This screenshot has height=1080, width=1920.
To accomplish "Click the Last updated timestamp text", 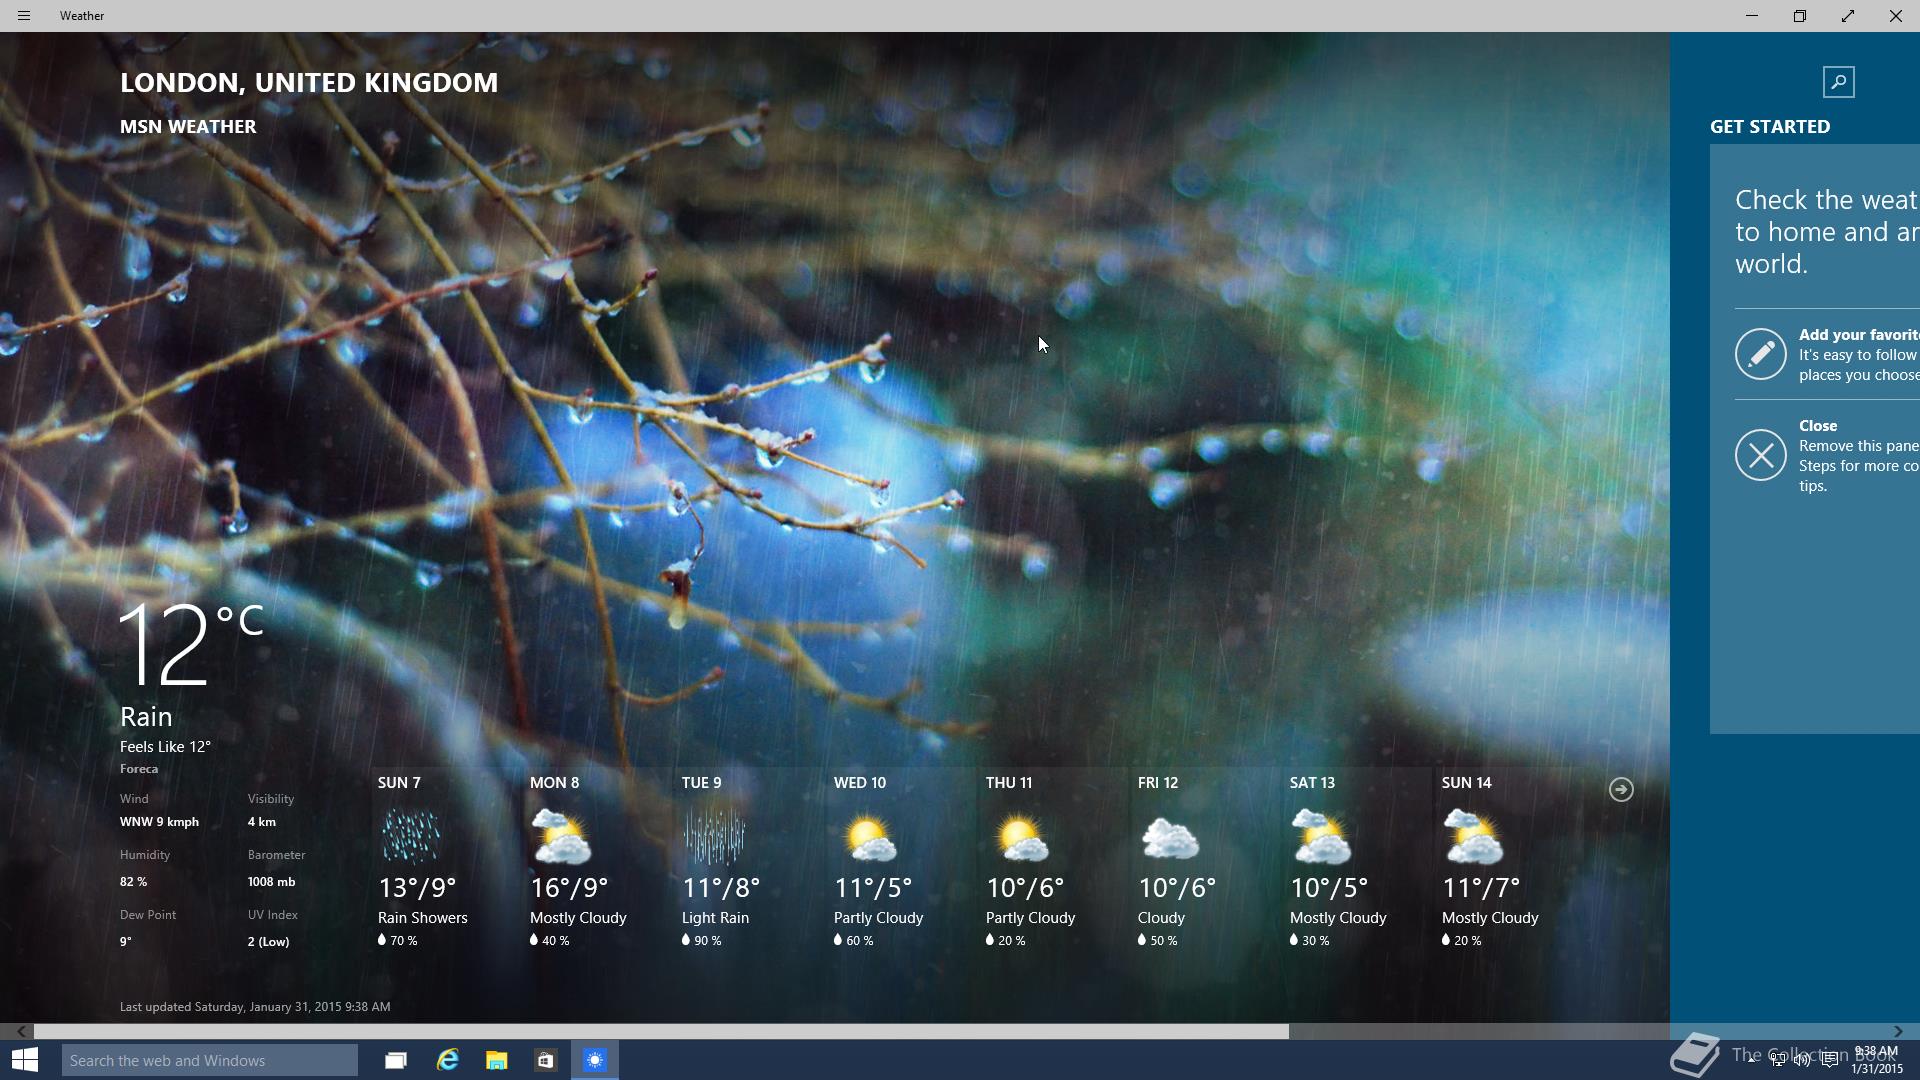I will tap(255, 1006).
